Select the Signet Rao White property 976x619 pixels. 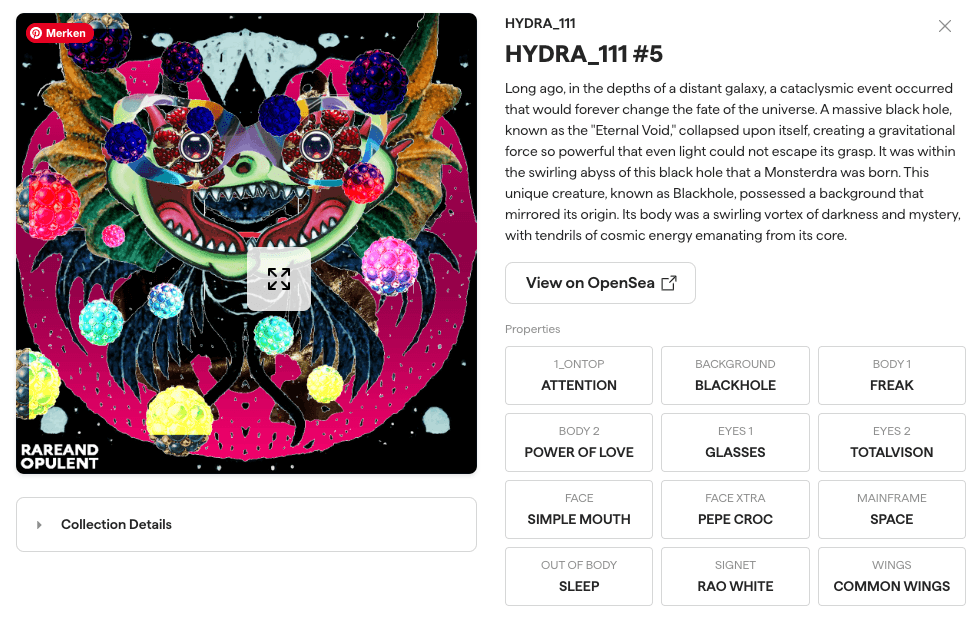point(735,577)
